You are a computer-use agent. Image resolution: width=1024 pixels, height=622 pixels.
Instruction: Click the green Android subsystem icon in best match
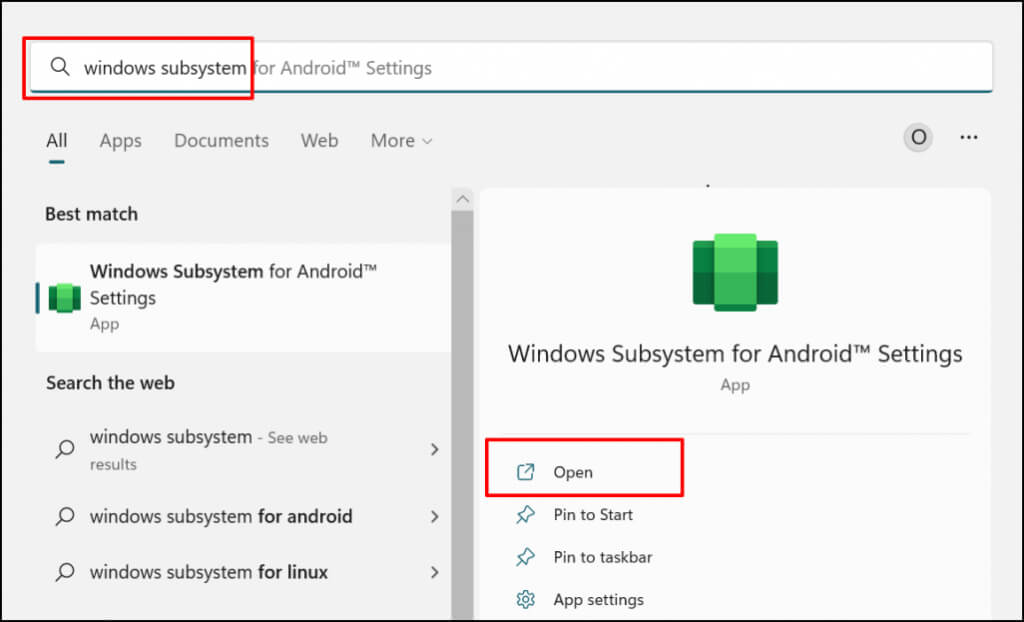point(65,298)
